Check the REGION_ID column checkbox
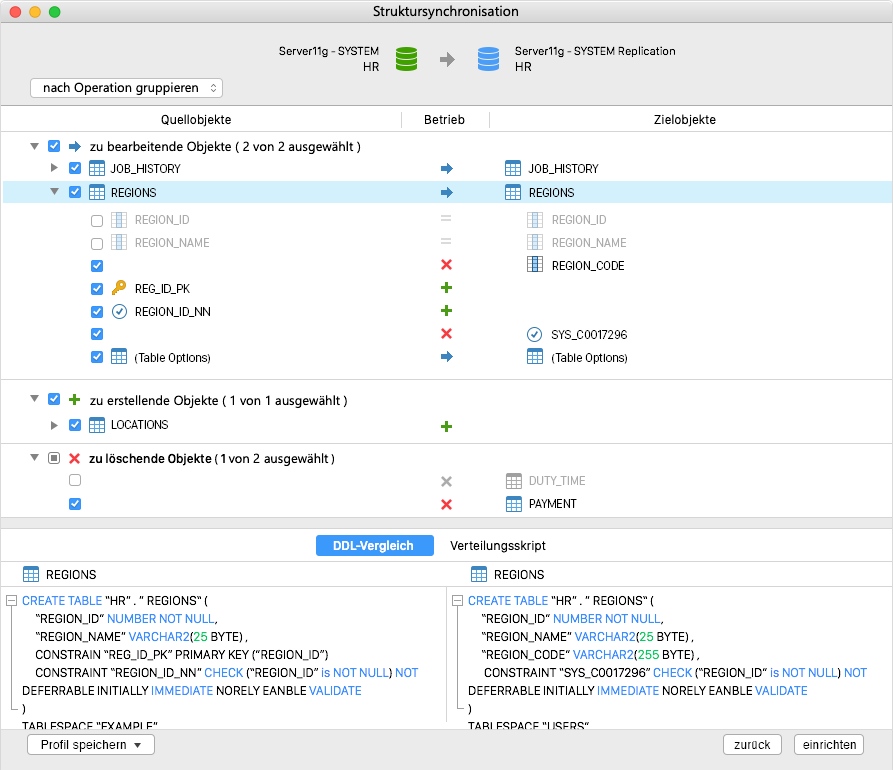Screen dimensions: 893x770 coord(97,220)
